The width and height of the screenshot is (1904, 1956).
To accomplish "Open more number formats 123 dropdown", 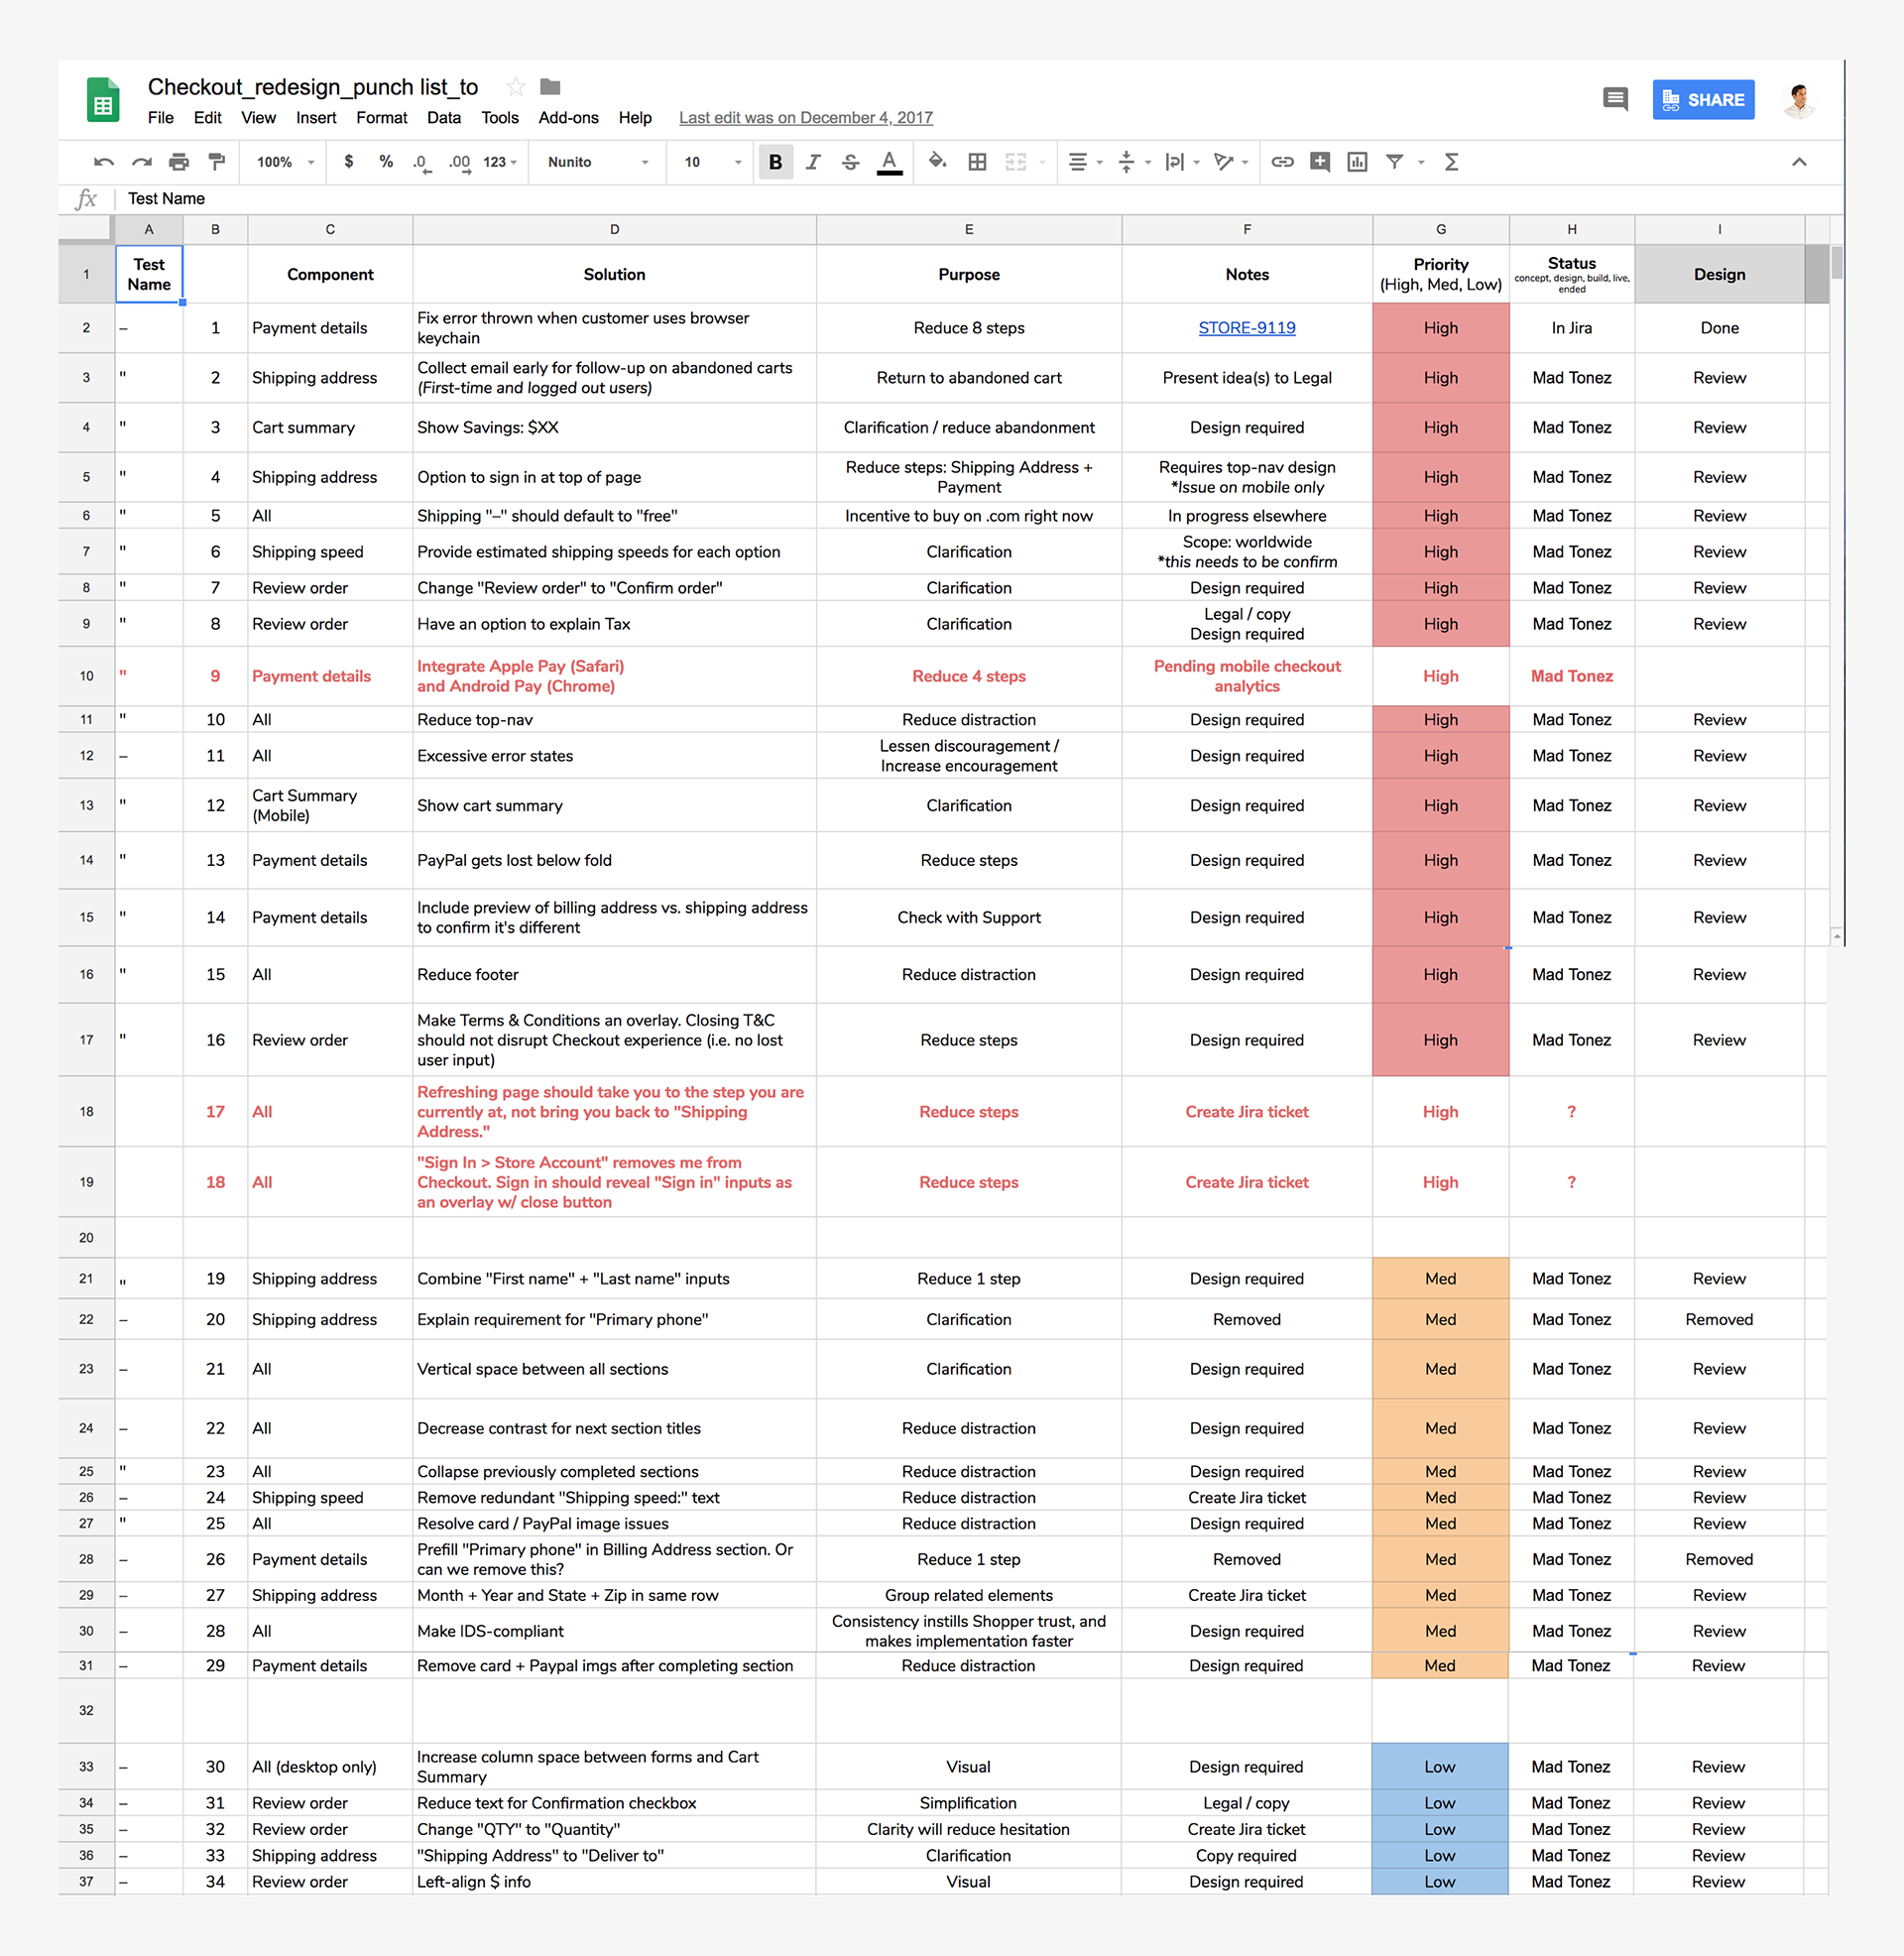I will coord(500,162).
